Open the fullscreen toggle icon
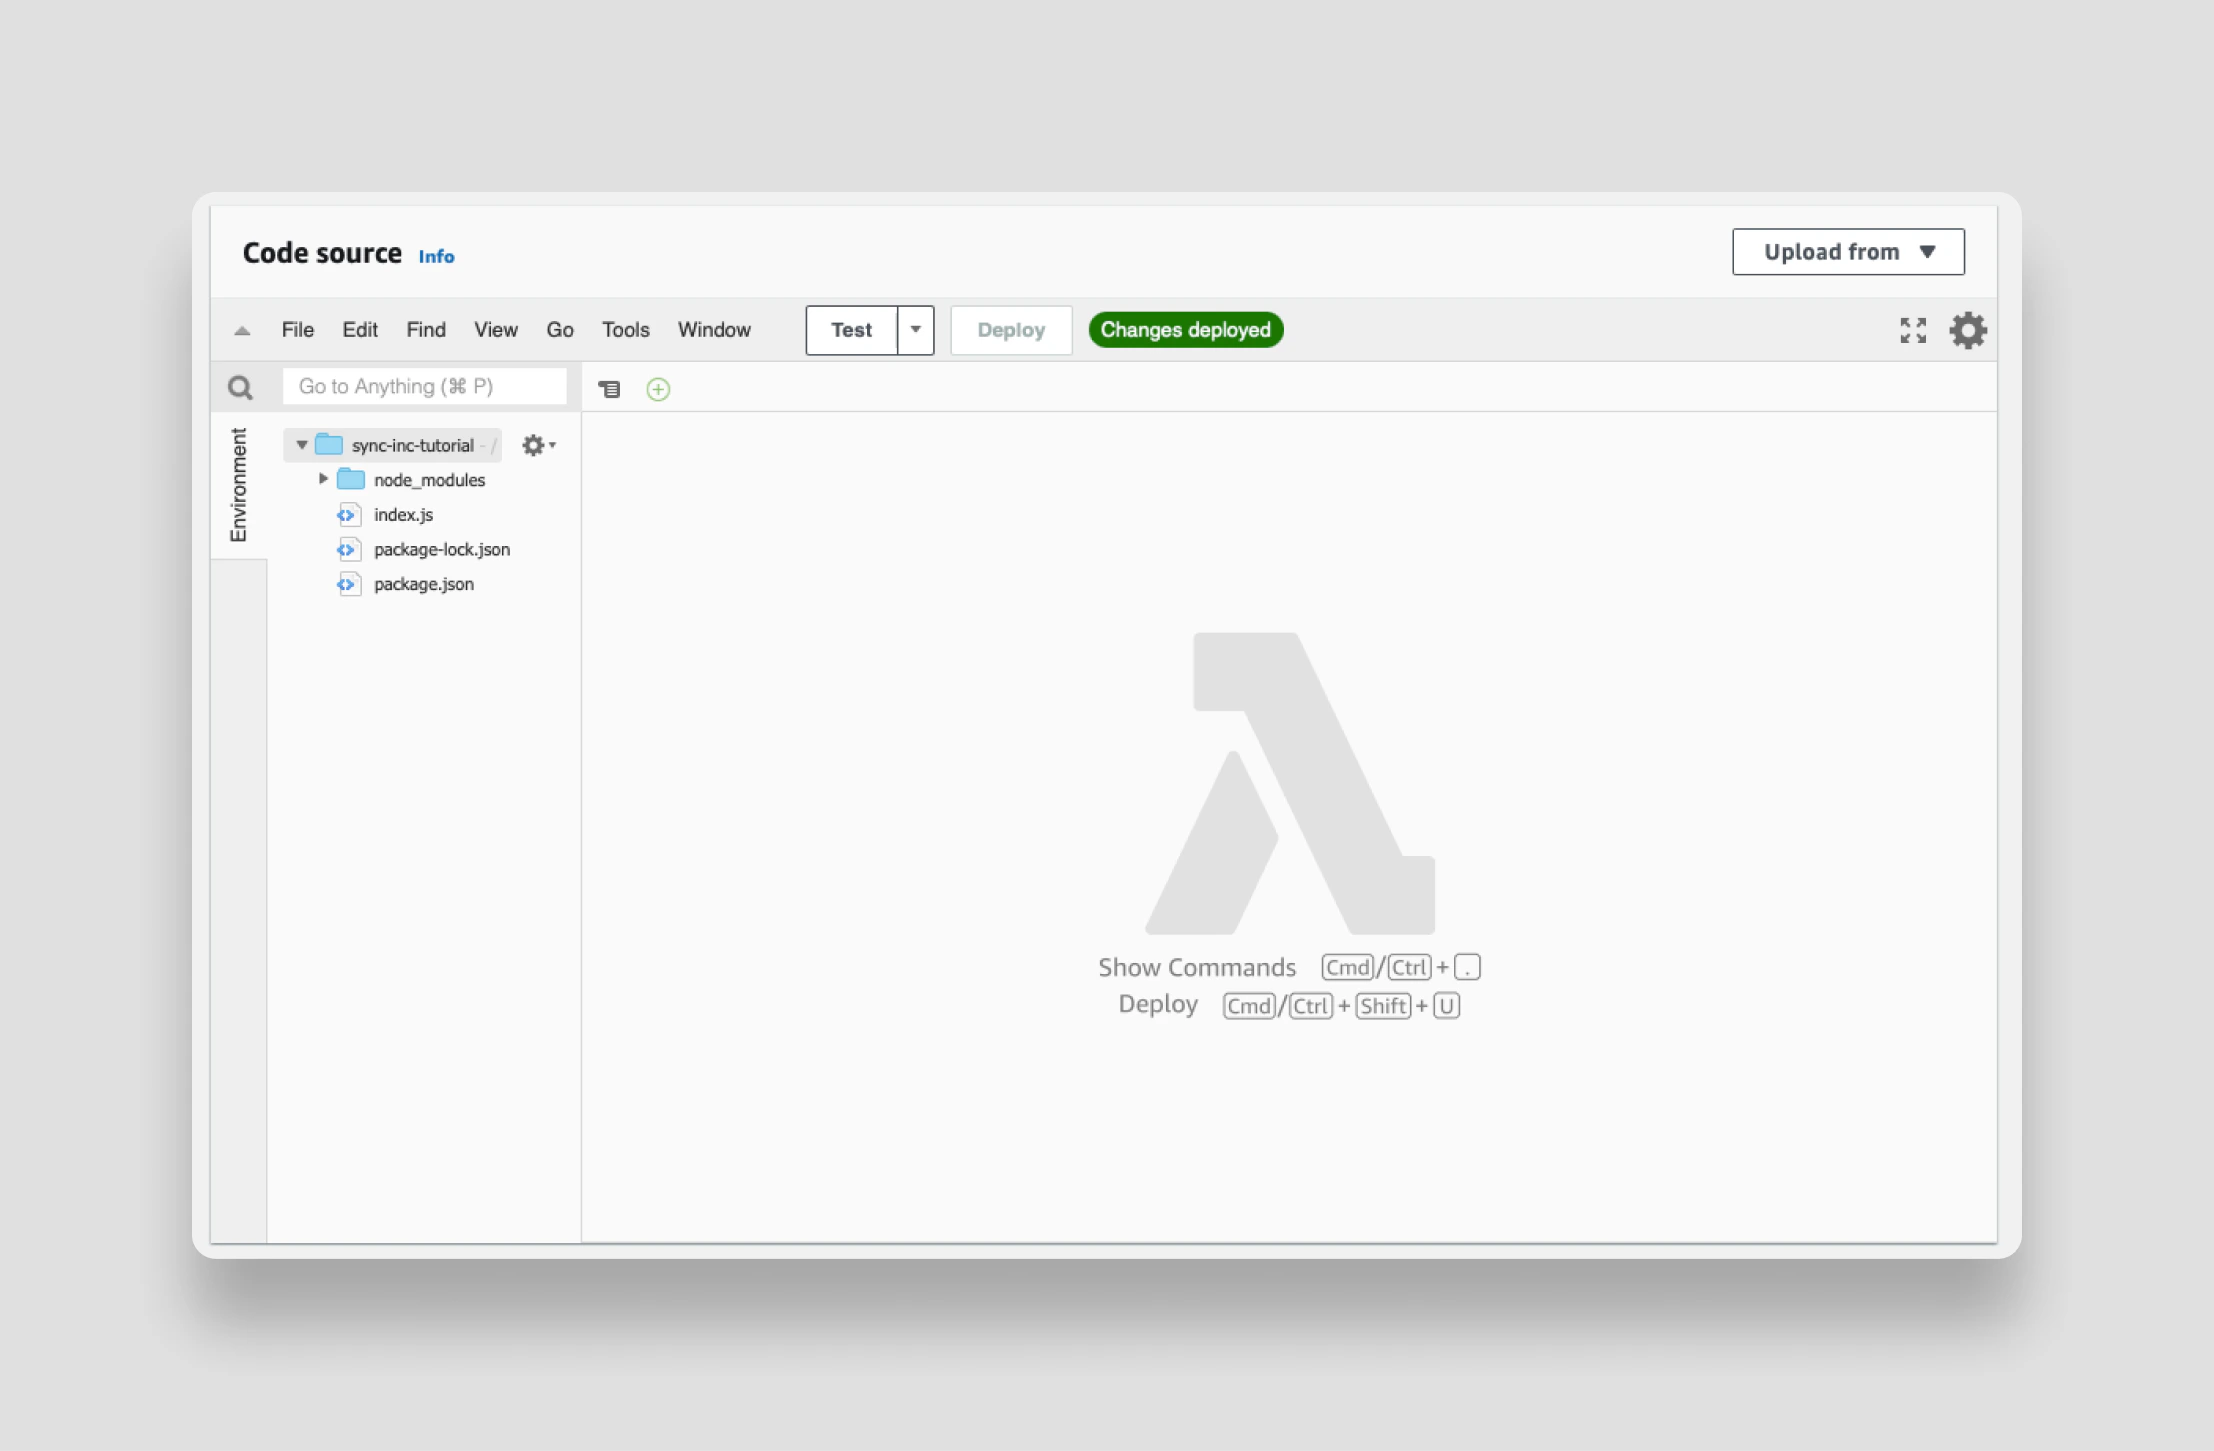This screenshot has height=1451, width=2214. click(1913, 330)
